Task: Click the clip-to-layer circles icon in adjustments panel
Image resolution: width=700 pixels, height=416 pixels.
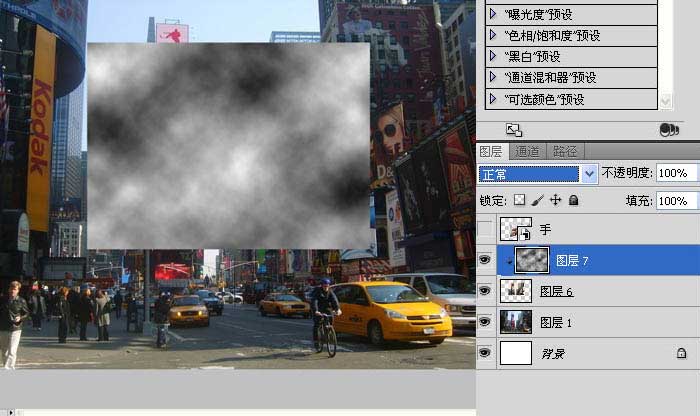Action: (669, 130)
